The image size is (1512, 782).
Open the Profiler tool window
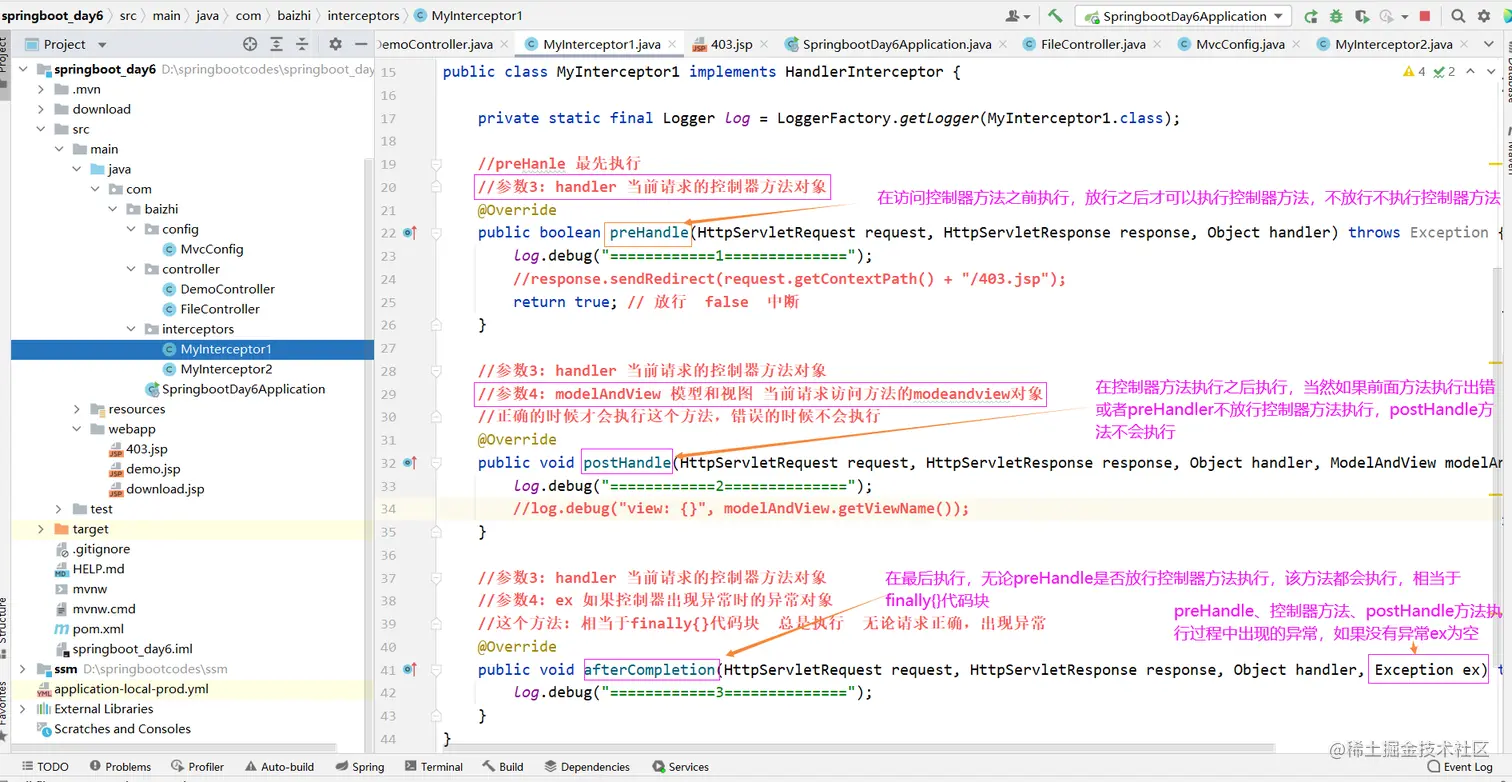tap(197, 767)
